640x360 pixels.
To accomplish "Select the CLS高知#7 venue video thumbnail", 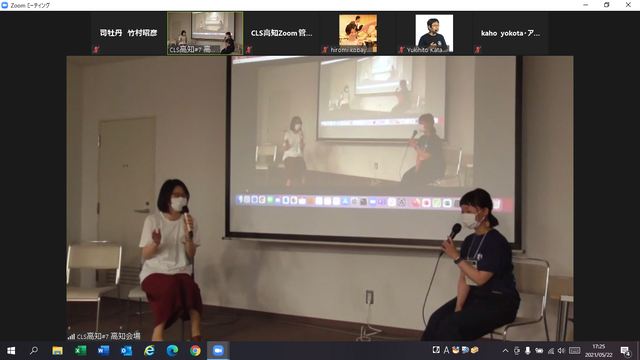I will tap(205, 33).
